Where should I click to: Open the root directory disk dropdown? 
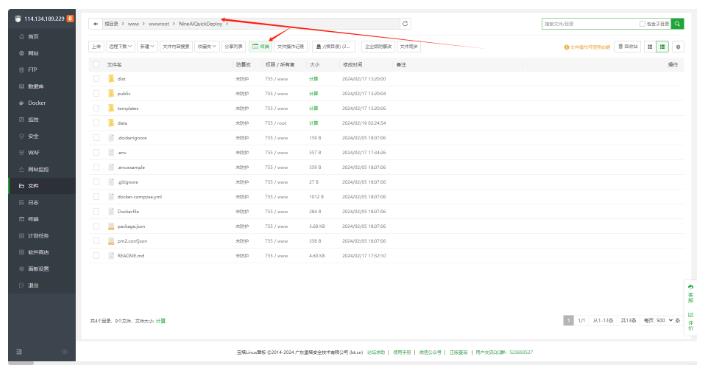pyautogui.click(x=334, y=46)
